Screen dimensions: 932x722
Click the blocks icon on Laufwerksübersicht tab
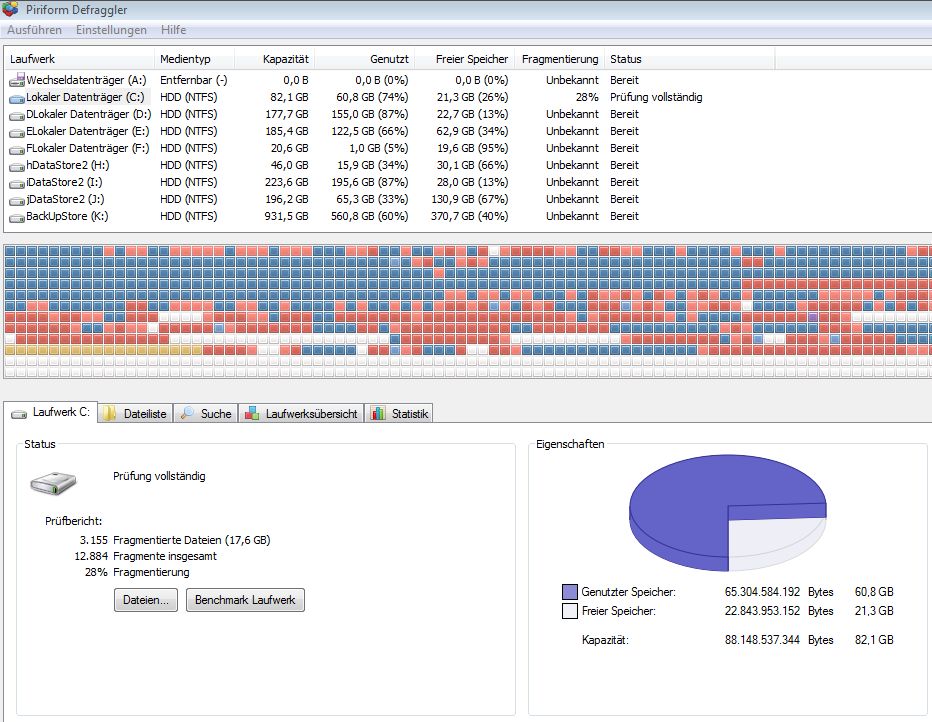point(252,413)
